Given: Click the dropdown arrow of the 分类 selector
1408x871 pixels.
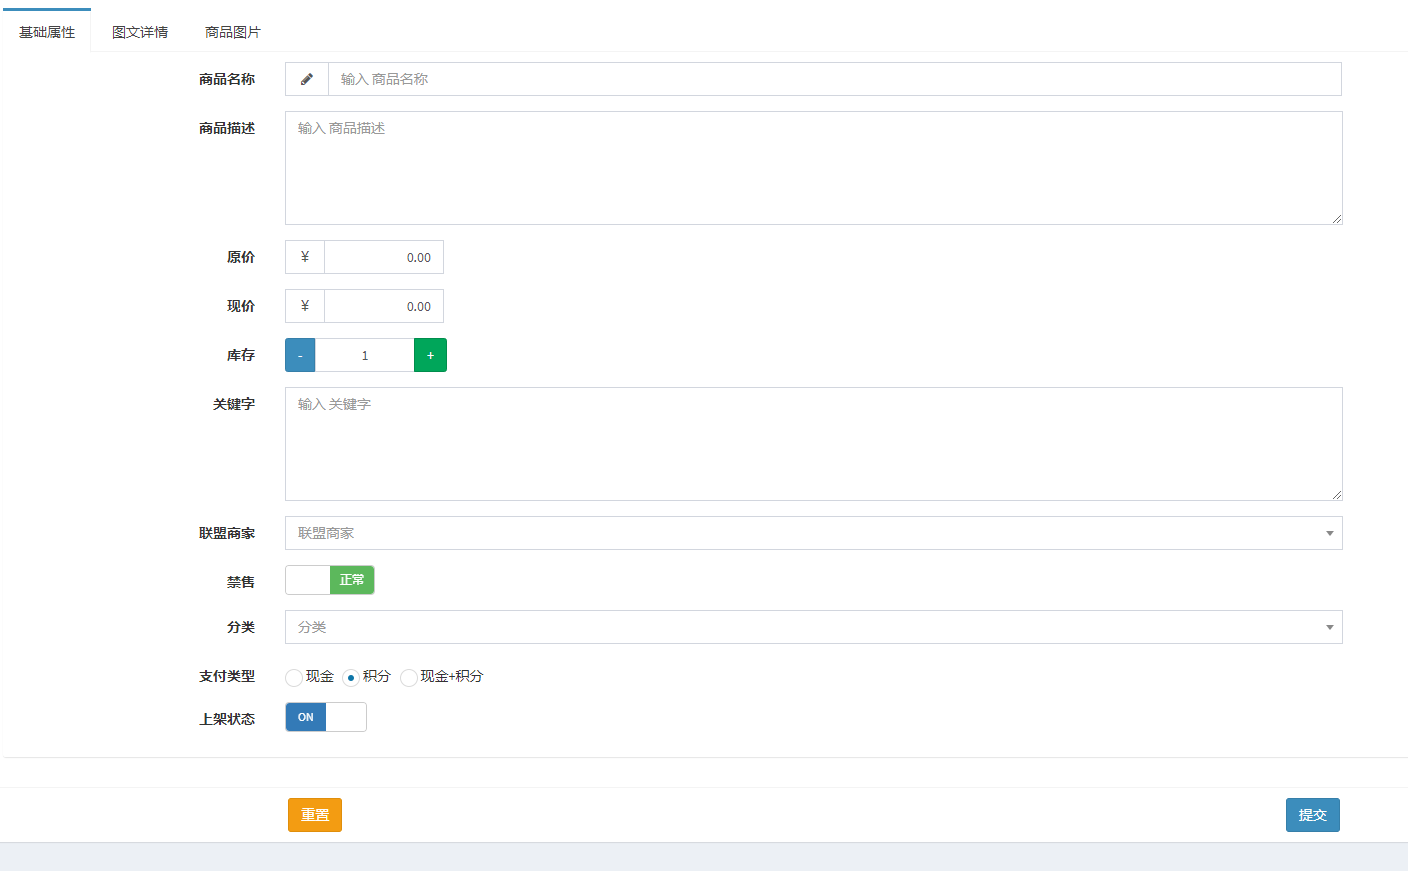Looking at the screenshot, I should (1330, 627).
